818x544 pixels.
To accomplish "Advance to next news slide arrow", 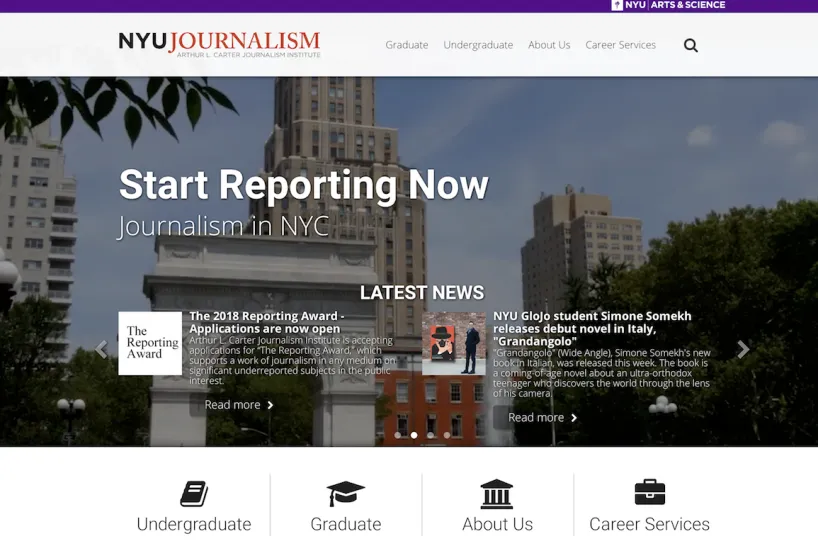I will [x=743, y=349].
